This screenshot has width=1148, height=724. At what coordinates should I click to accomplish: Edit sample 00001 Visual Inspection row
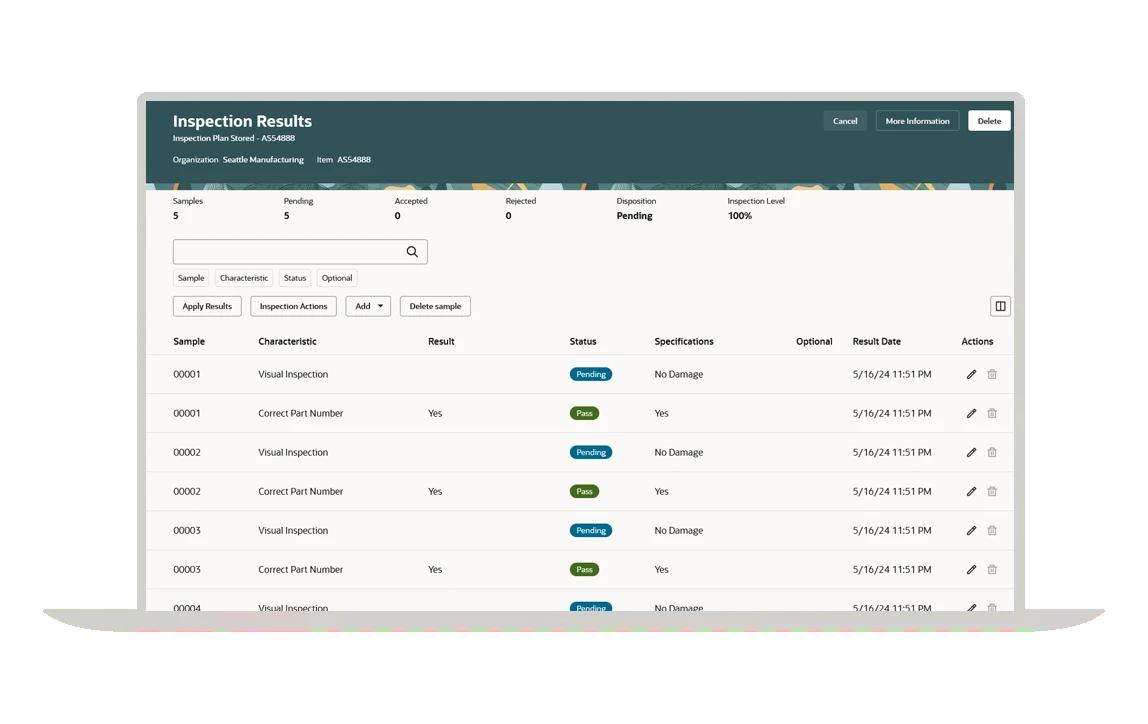[x=971, y=375]
